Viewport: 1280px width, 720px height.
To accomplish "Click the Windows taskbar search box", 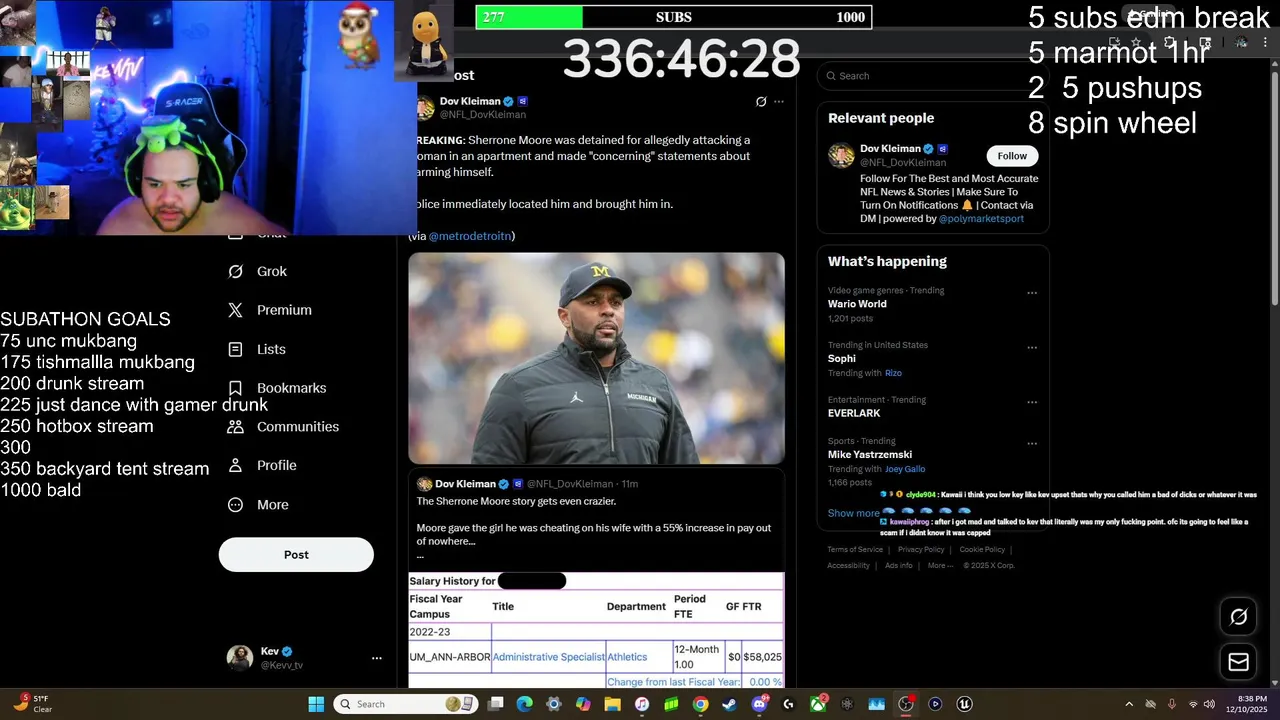I will click(x=404, y=704).
